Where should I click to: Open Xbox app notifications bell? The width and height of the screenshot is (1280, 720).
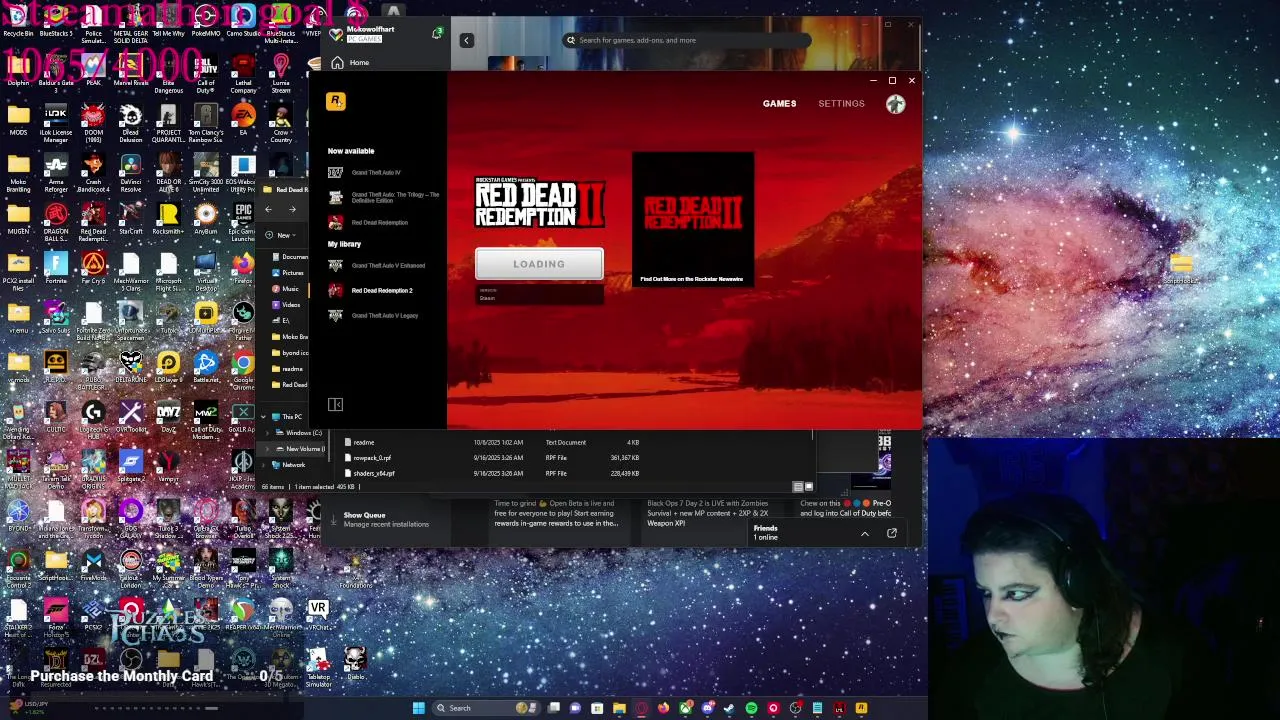pyautogui.click(x=437, y=34)
